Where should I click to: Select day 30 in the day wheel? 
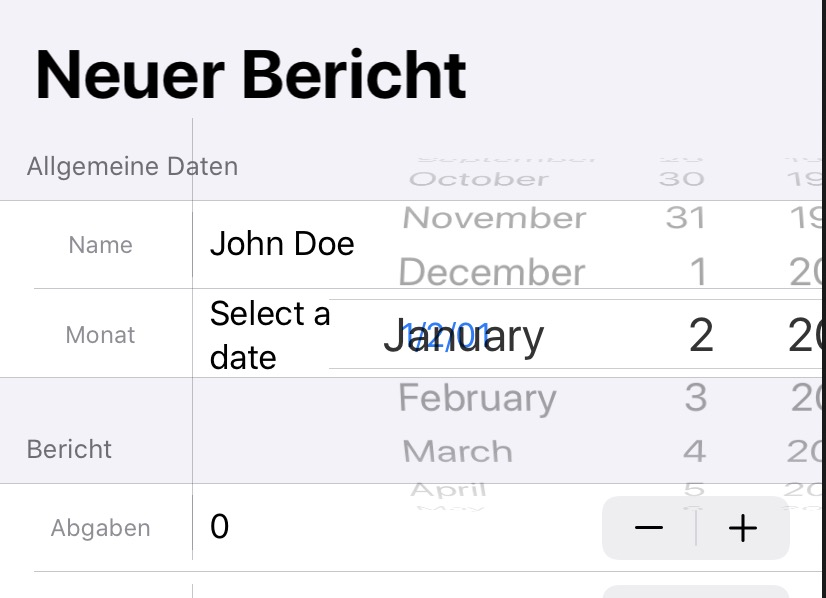pyautogui.click(x=682, y=179)
